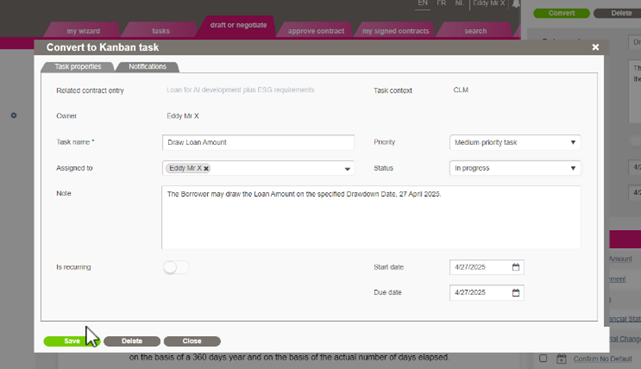Click the Confirm No Default link
641x369 pixels.
point(602,359)
